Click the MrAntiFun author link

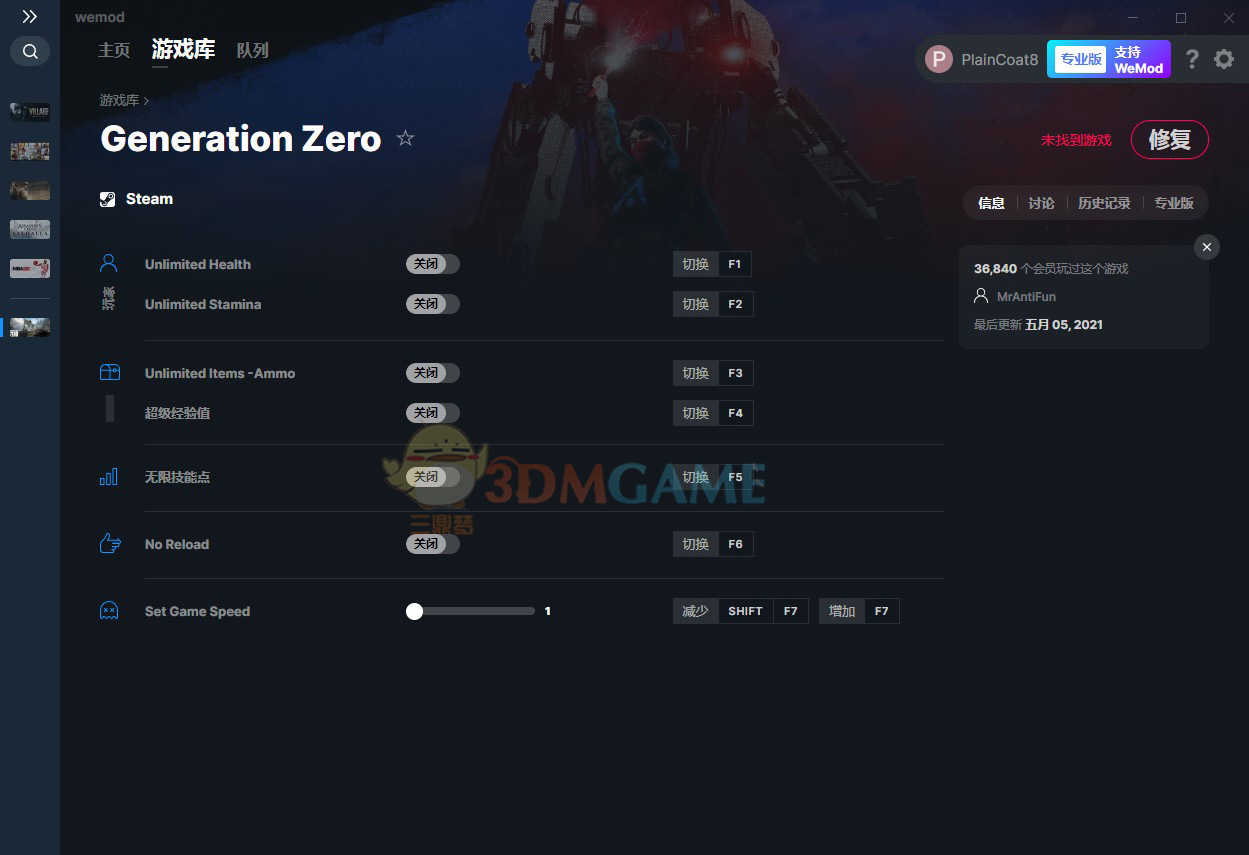tap(1026, 297)
